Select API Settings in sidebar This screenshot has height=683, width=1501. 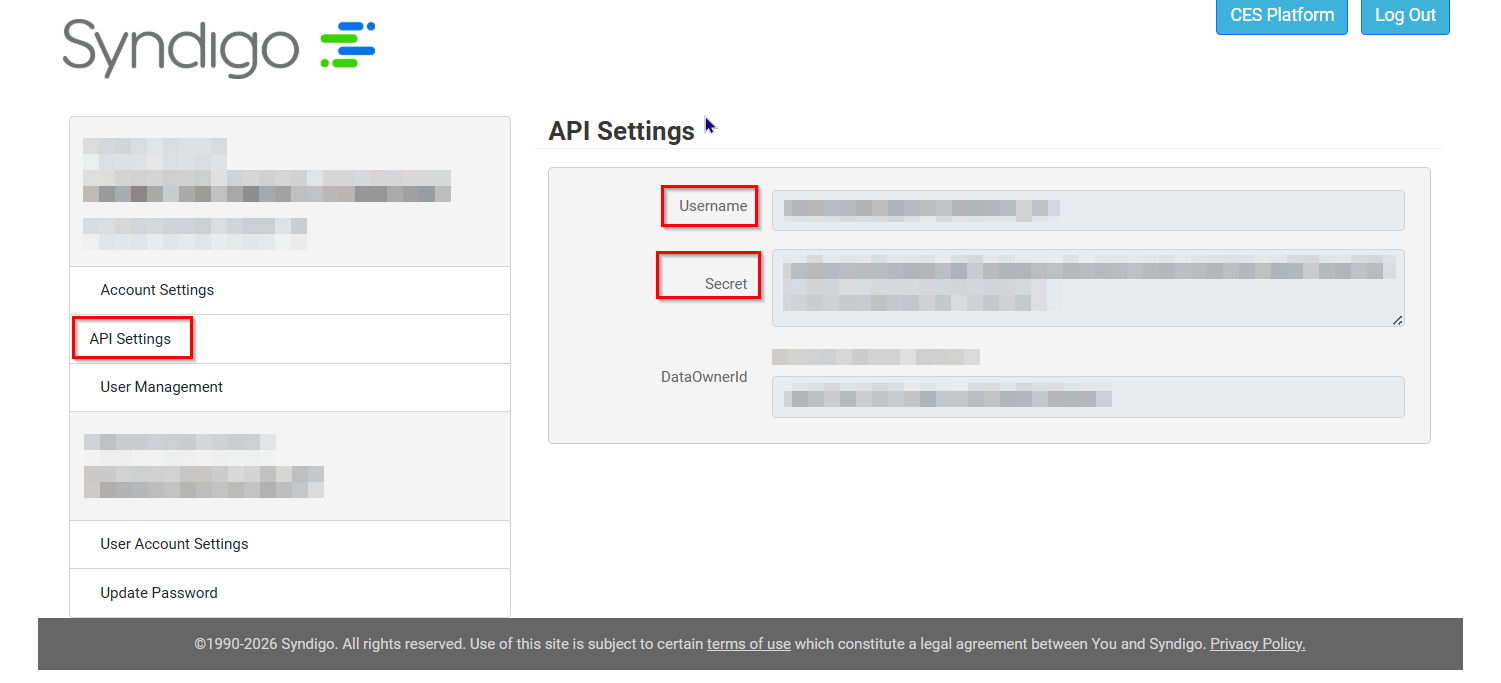pos(290,339)
